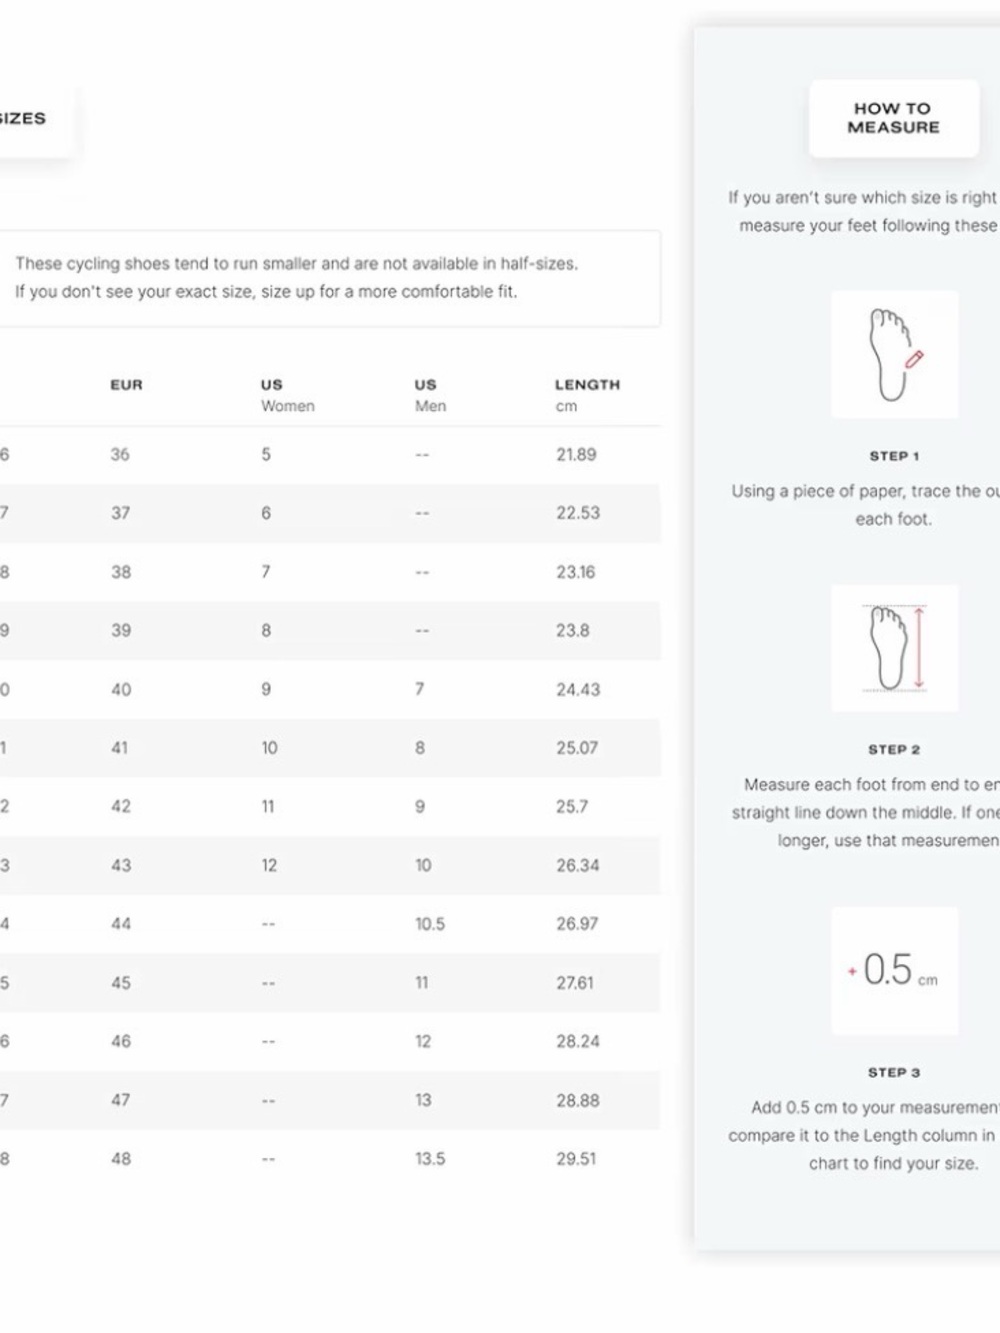This screenshot has width=1000, height=1333.
Task: Click the Step 1 heading
Action: point(894,456)
